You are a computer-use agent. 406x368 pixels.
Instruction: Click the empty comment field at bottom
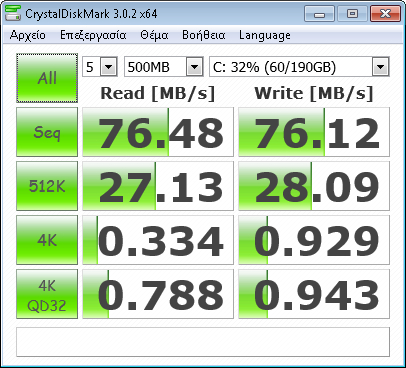tap(203, 342)
